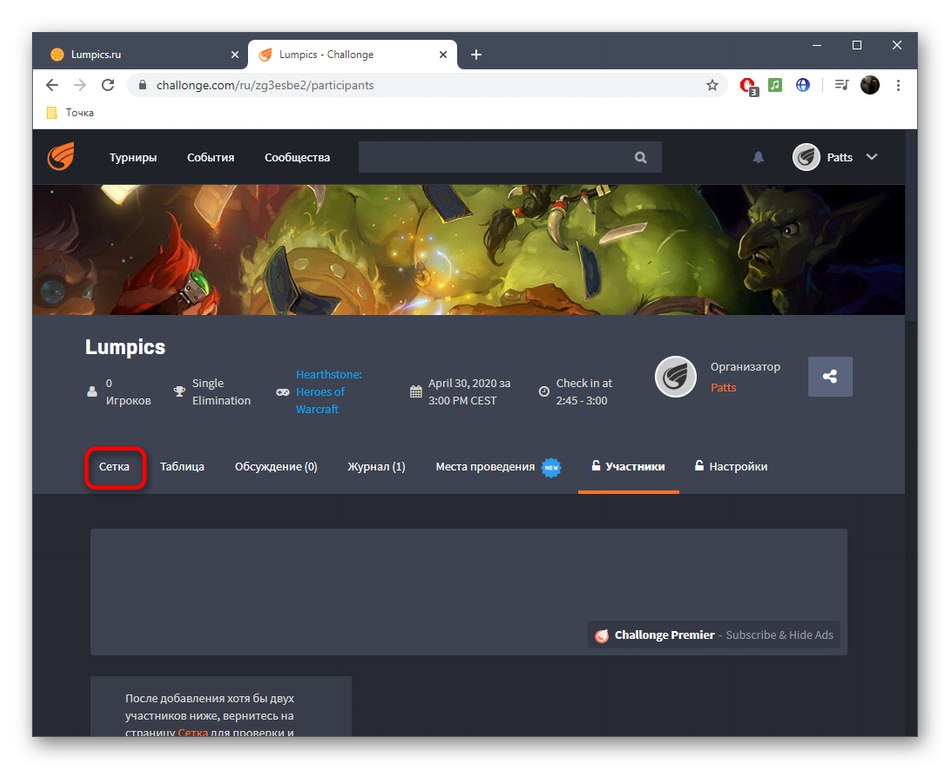Click the site search input field
This screenshot has height=769, width=950.
tap(510, 158)
